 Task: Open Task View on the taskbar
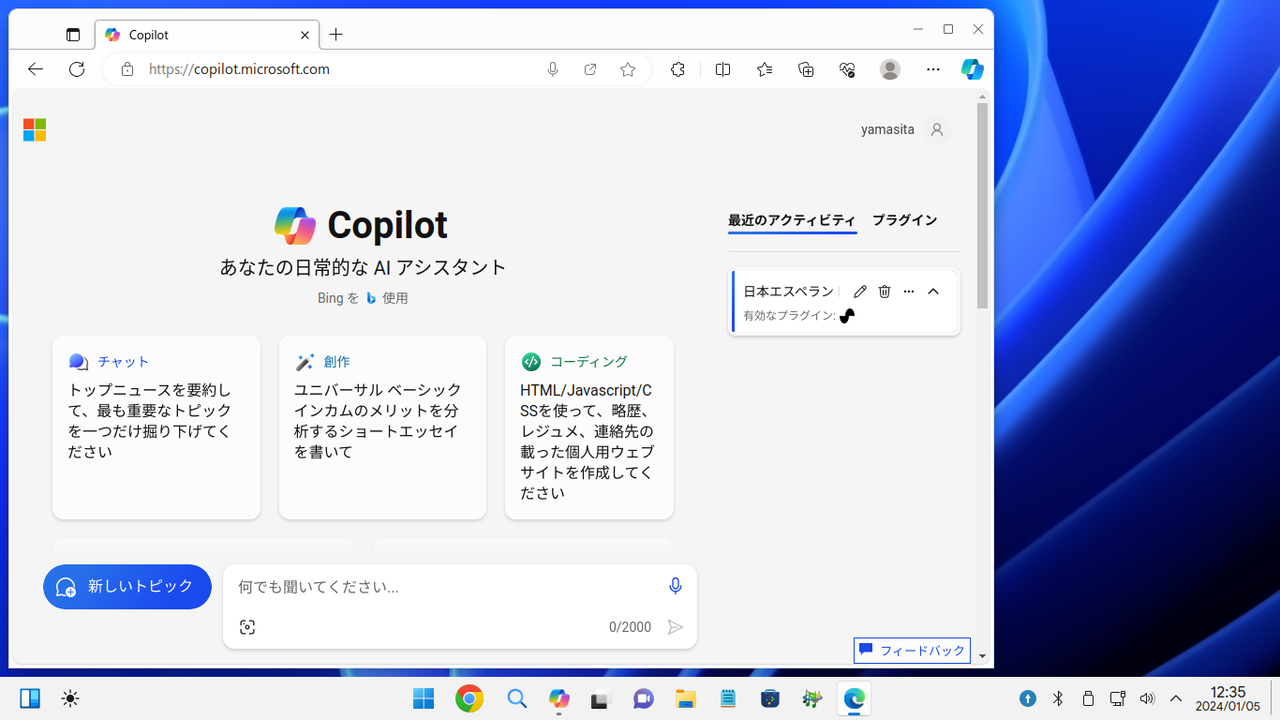pos(600,699)
